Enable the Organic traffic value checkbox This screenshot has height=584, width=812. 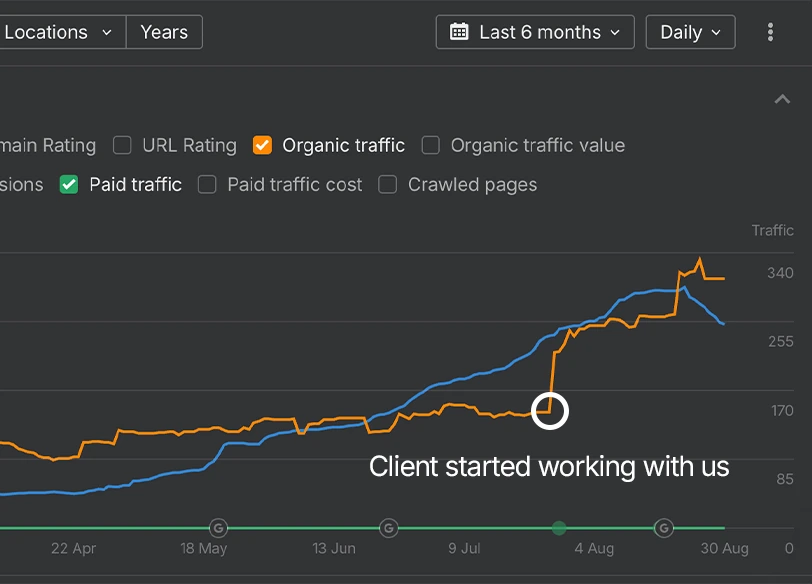431,145
